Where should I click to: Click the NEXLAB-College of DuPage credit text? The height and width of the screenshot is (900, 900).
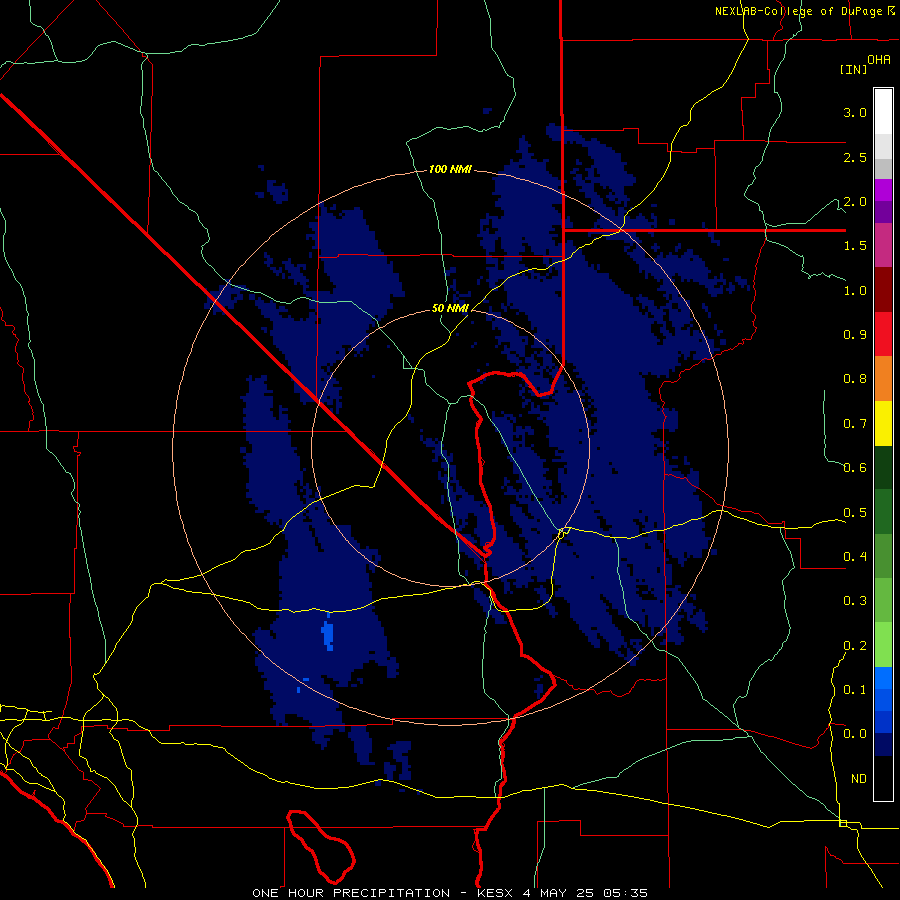(x=804, y=11)
